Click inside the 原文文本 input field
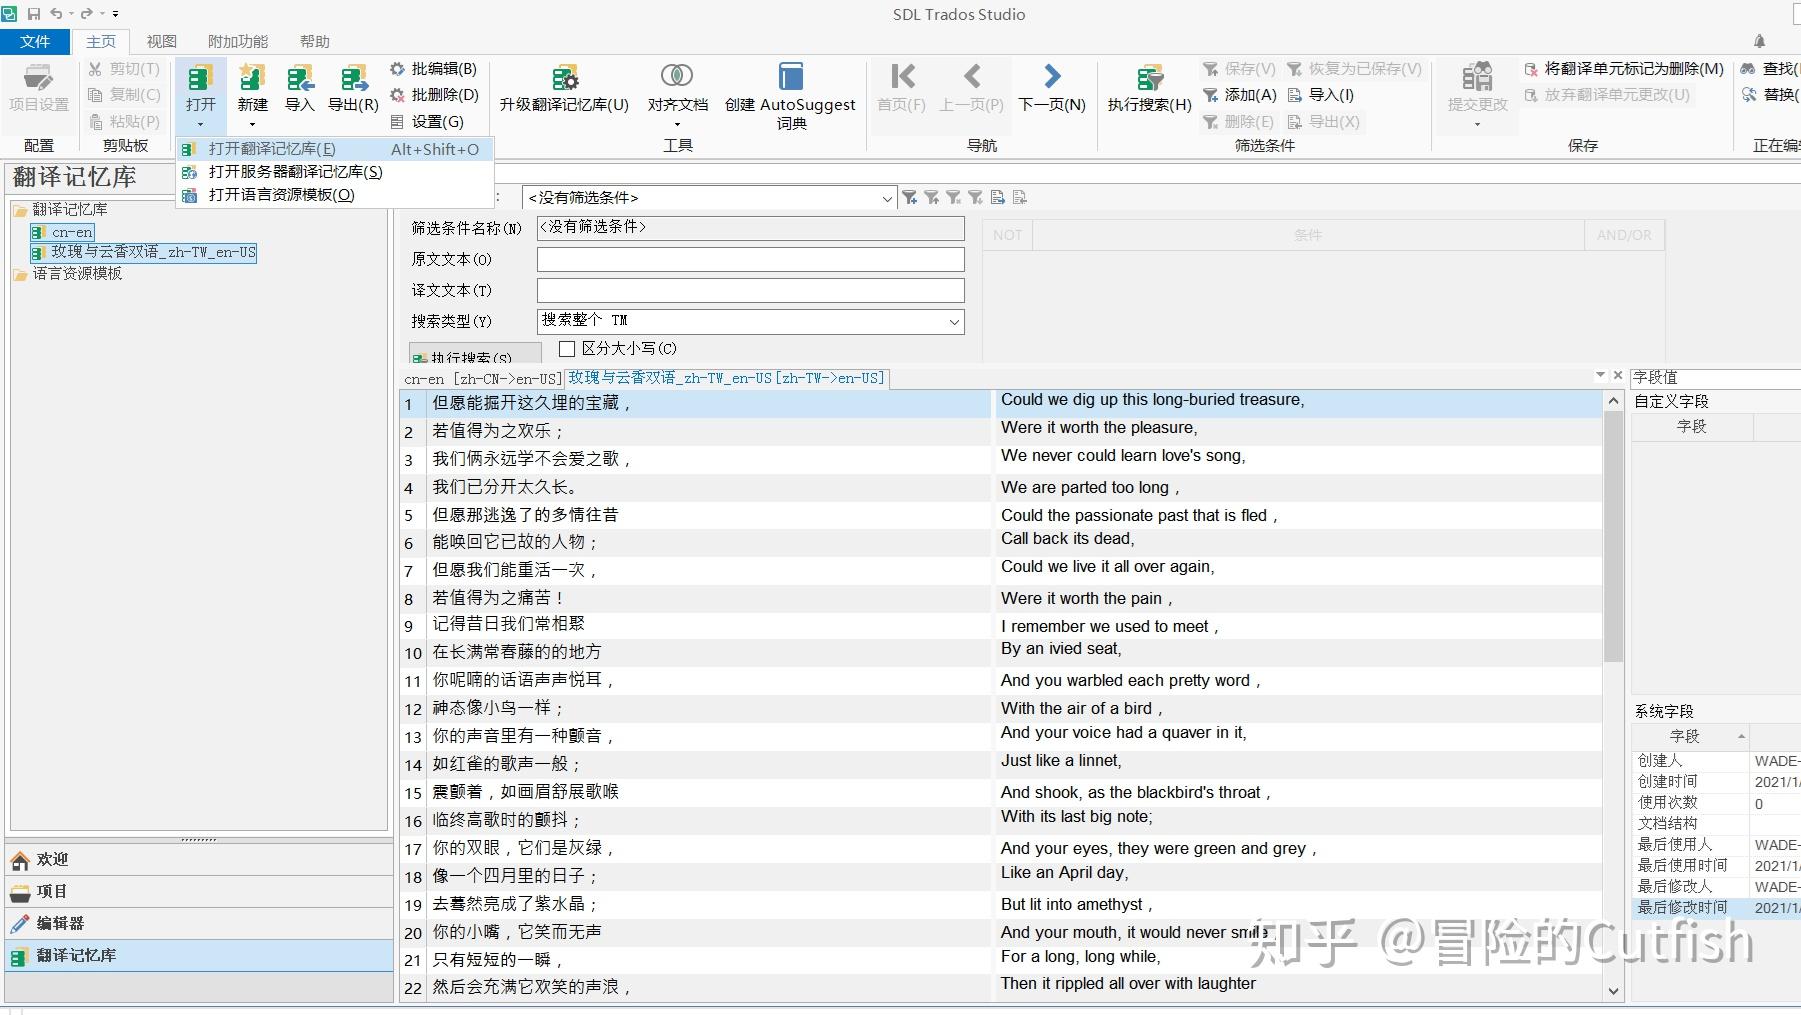The width and height of the screenshot is (1801, 1015). point(748,259)
